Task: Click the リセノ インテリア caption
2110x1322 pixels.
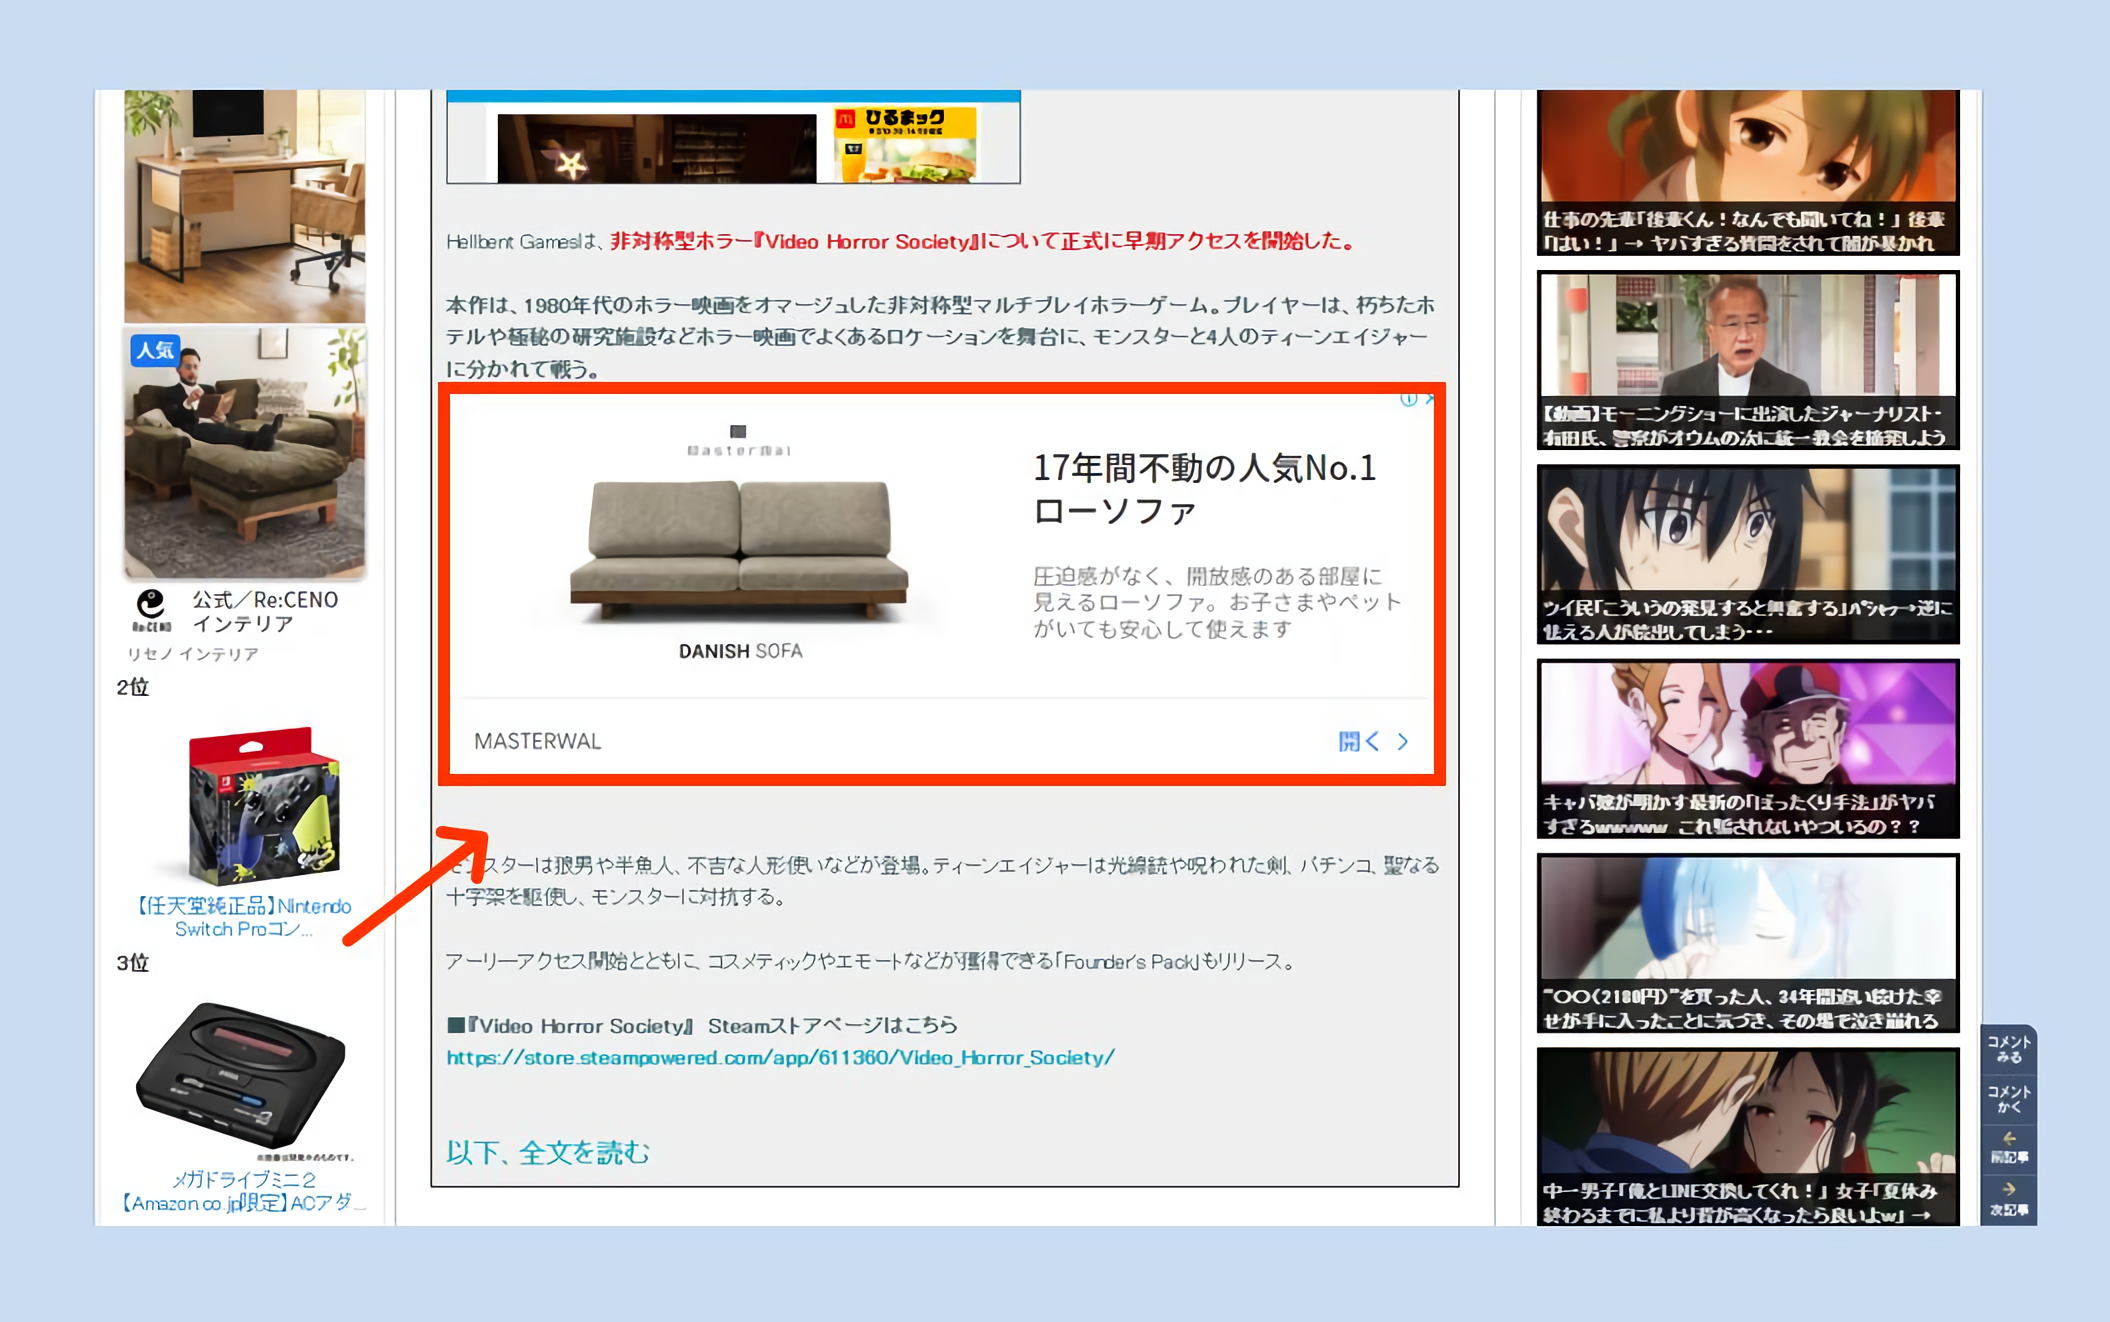Action: [x=193, y=654]
